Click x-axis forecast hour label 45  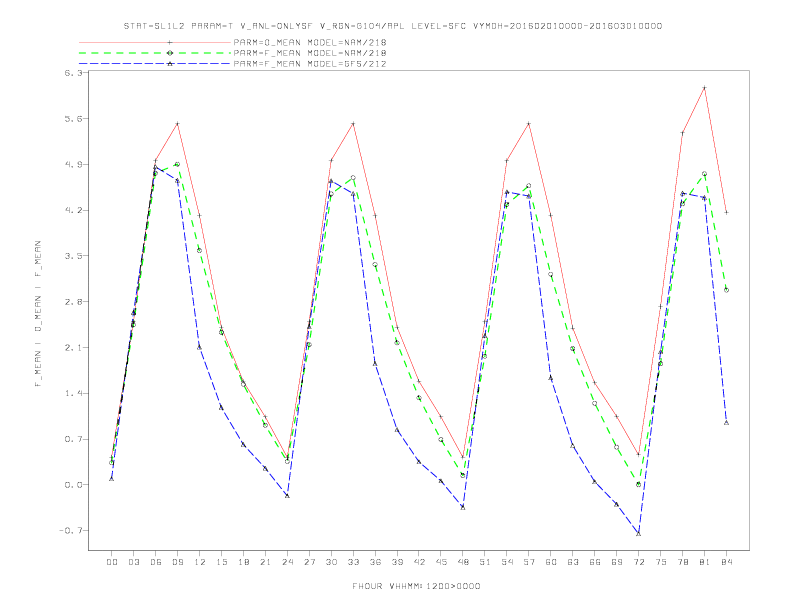click(x=441, y=562)
